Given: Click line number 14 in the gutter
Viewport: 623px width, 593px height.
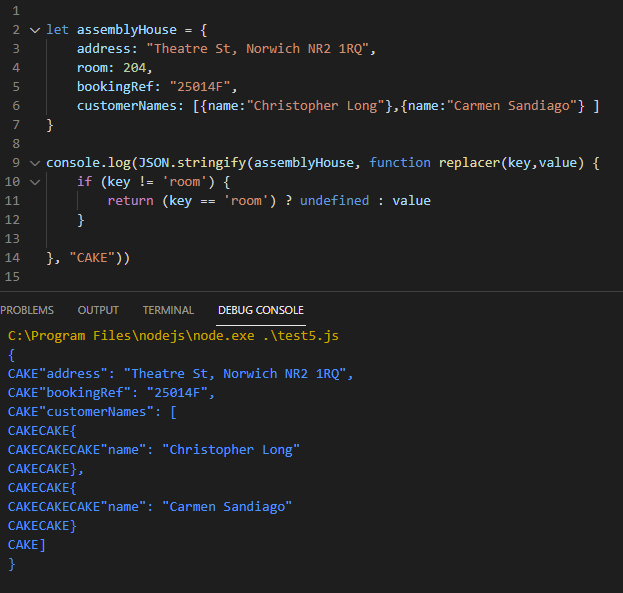Looking at the screenshot, I should (12, 258).
